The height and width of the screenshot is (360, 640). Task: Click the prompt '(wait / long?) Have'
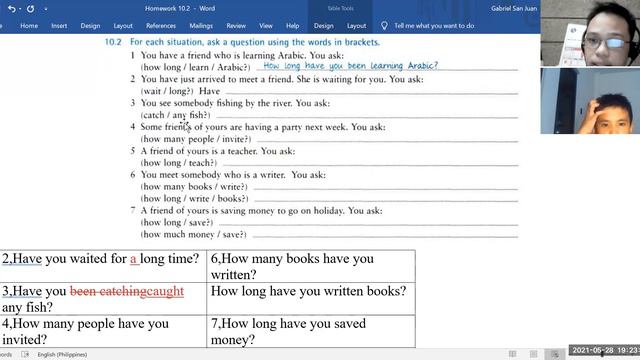(180, 91)
